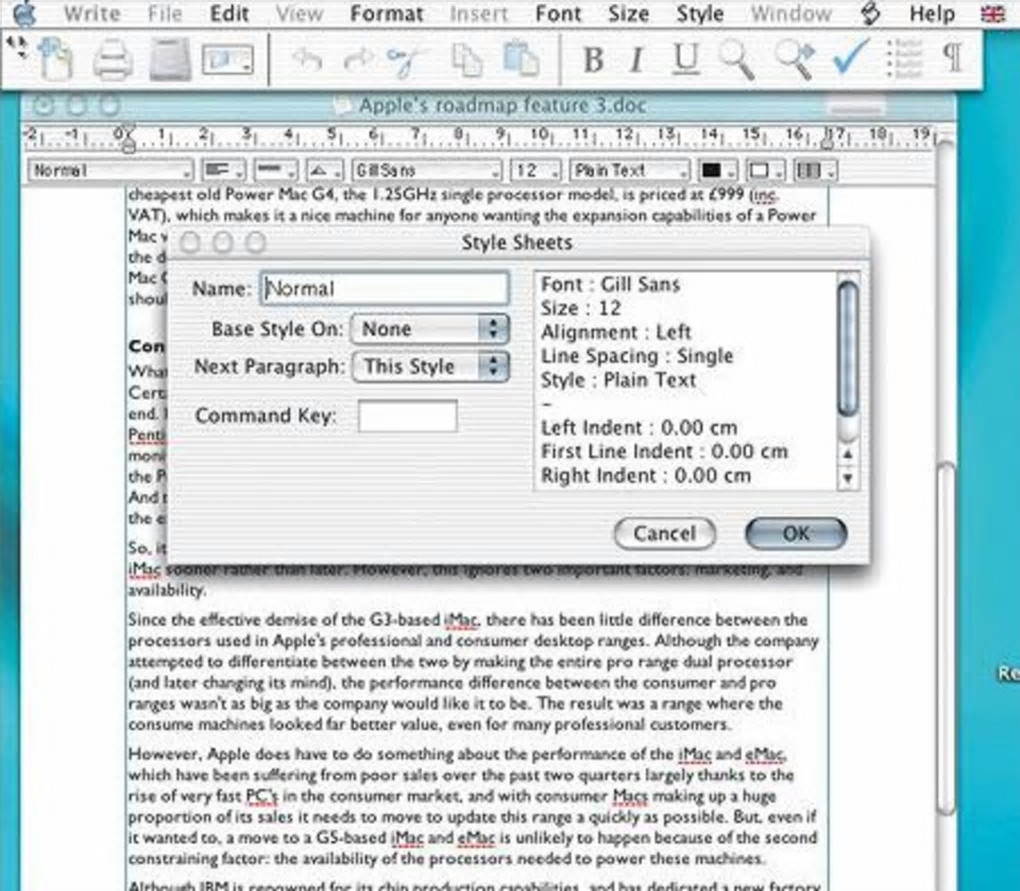This screenshot has height=891, width=1020.
Task: Click 'Left Indent : 0.00 cm' attribute line
Action: 639,428
